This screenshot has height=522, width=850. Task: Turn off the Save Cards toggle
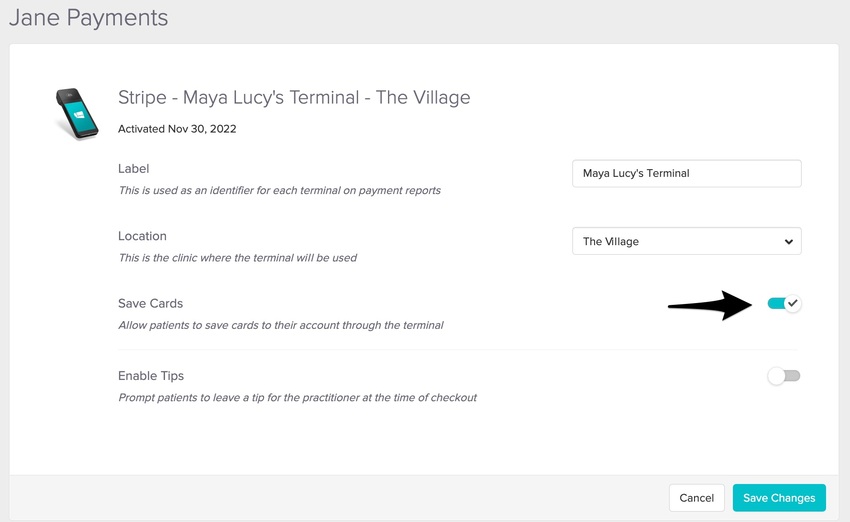pos(784,303)
